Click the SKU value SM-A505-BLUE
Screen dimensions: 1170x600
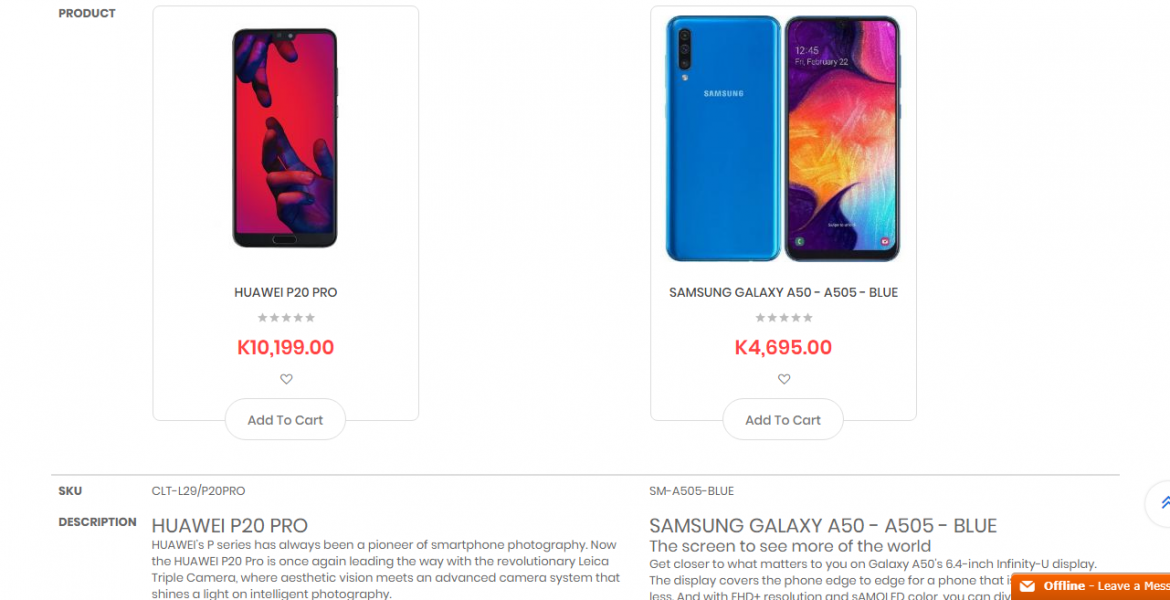[x=692, y=491]
